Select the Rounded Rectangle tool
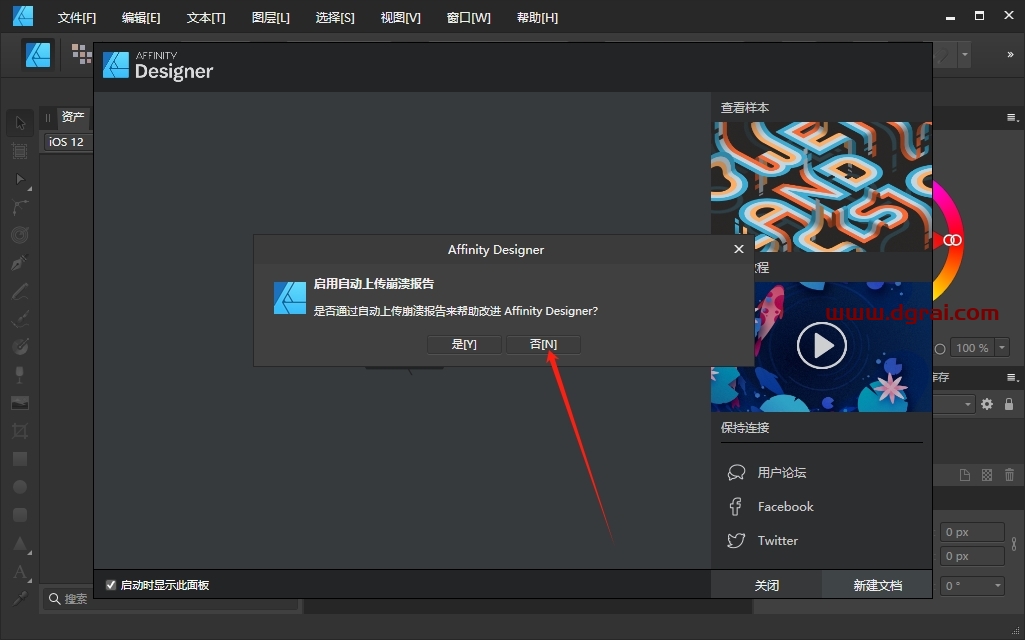1025x640 pixels. click(20, 515)
